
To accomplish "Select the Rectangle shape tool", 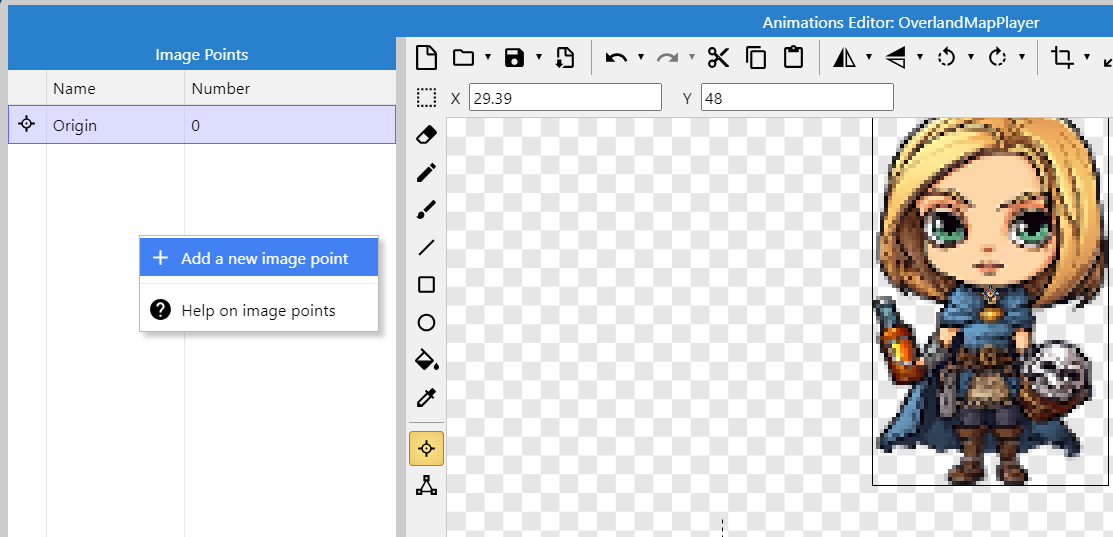I will click(x=426, y=284).
